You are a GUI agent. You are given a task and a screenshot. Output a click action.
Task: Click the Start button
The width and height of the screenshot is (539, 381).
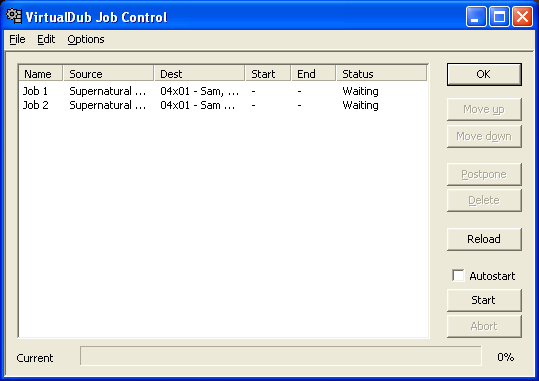click(484, 300)
